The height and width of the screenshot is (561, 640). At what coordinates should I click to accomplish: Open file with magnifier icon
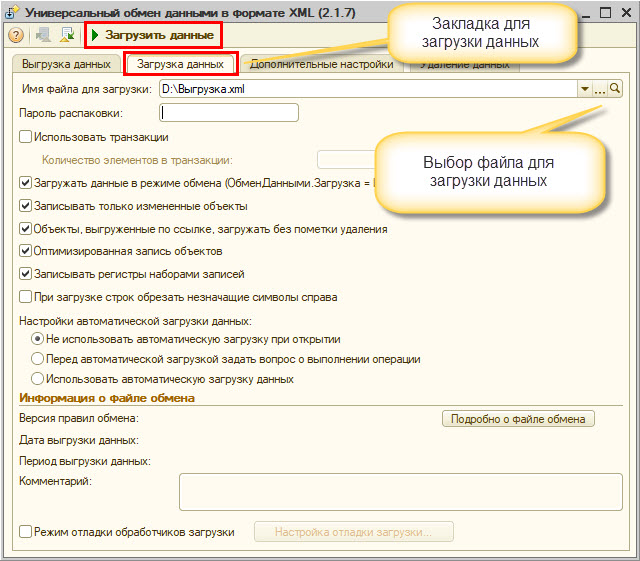pos(615,89)
